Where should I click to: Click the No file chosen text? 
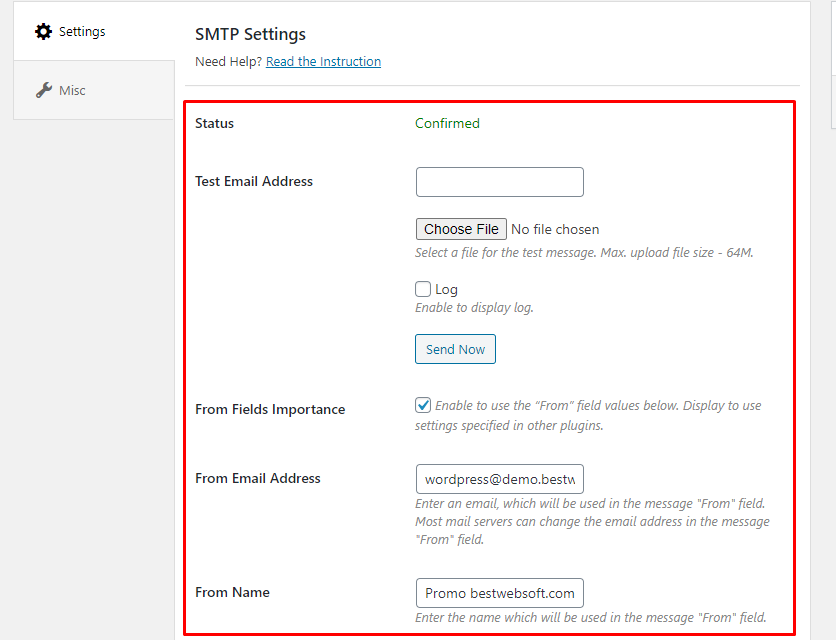tap(555, 229)
